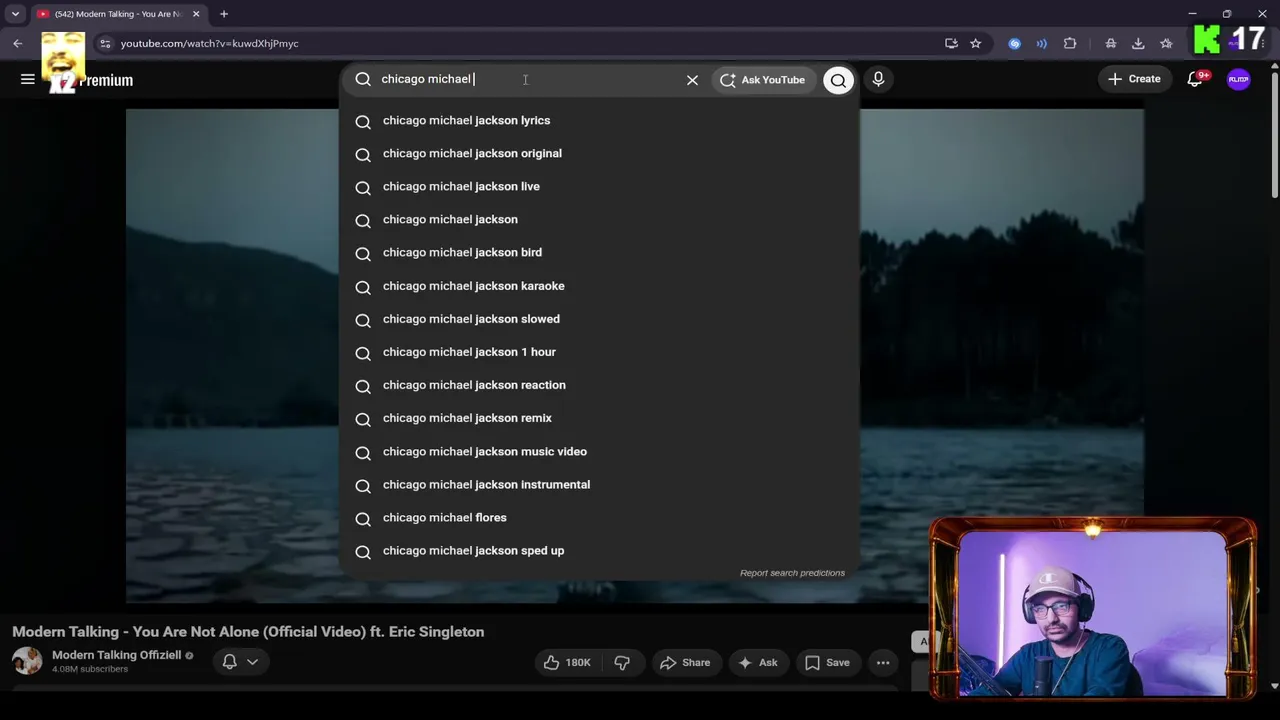Click in the search field text

click(526, 79)
